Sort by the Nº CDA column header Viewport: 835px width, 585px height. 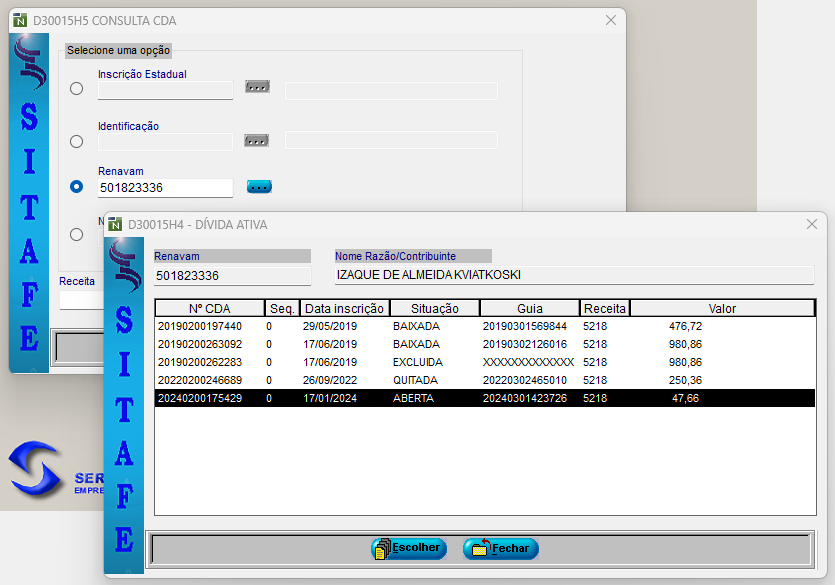(209, 308)
